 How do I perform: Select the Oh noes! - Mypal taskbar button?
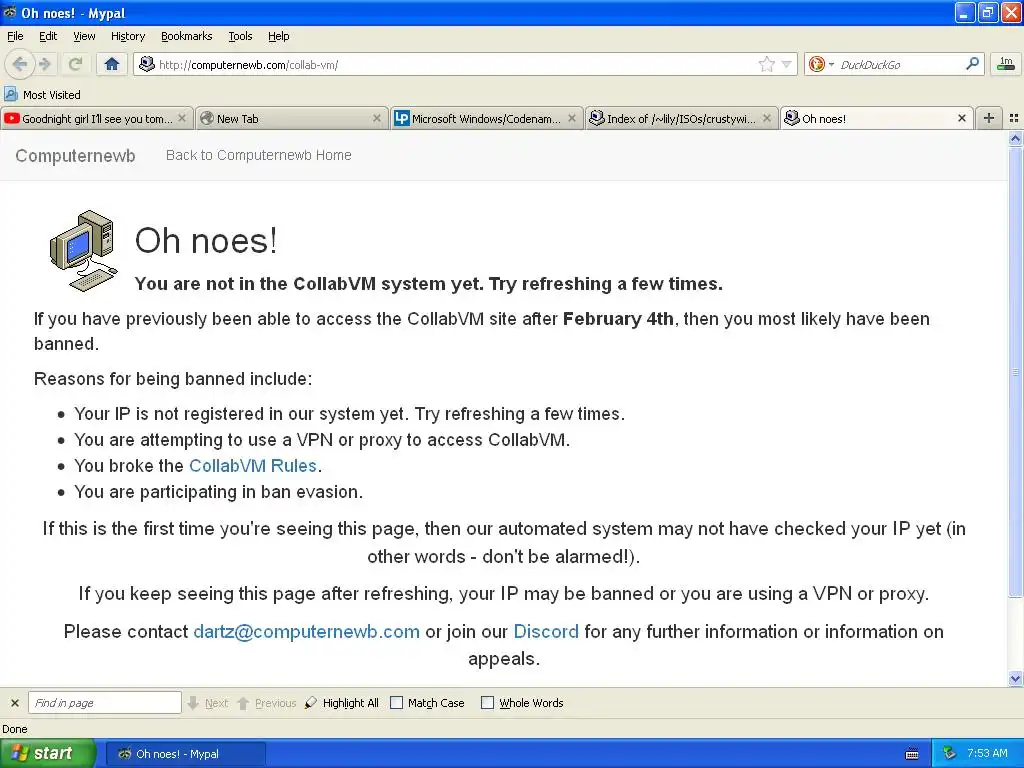point(185,754)
